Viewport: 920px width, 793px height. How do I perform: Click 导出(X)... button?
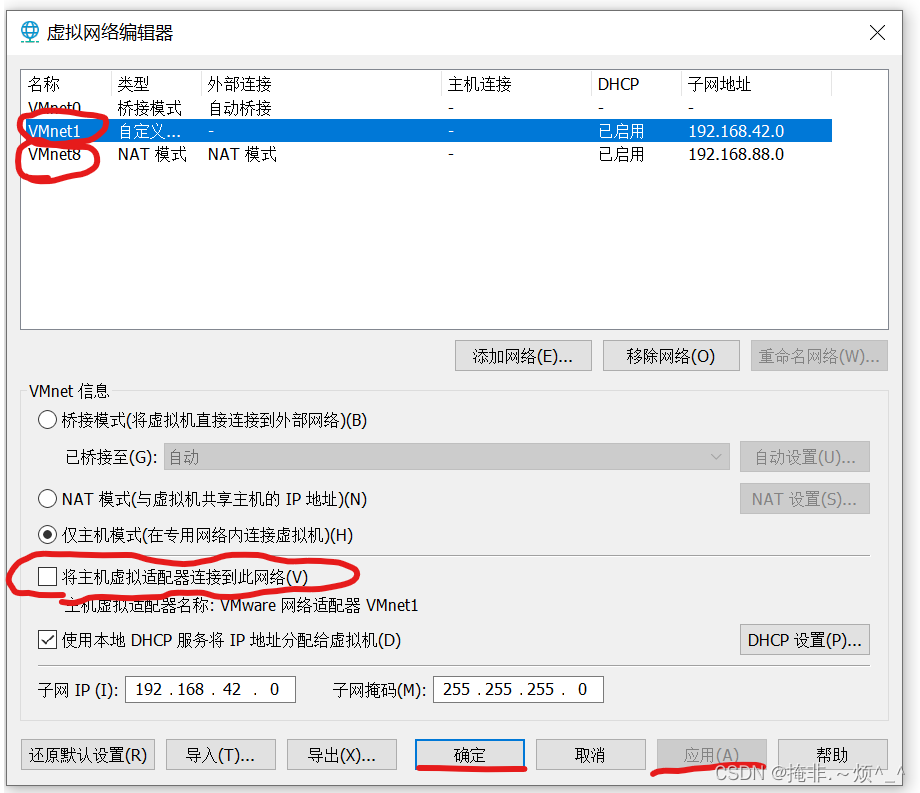click(x=341, y=754)
